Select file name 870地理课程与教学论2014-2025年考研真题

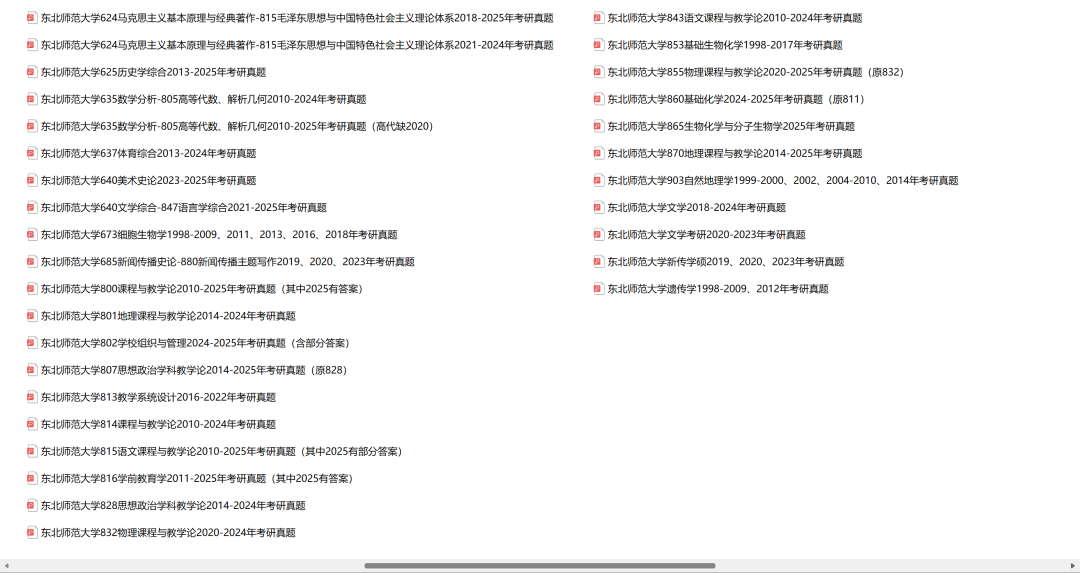point(734,154)
